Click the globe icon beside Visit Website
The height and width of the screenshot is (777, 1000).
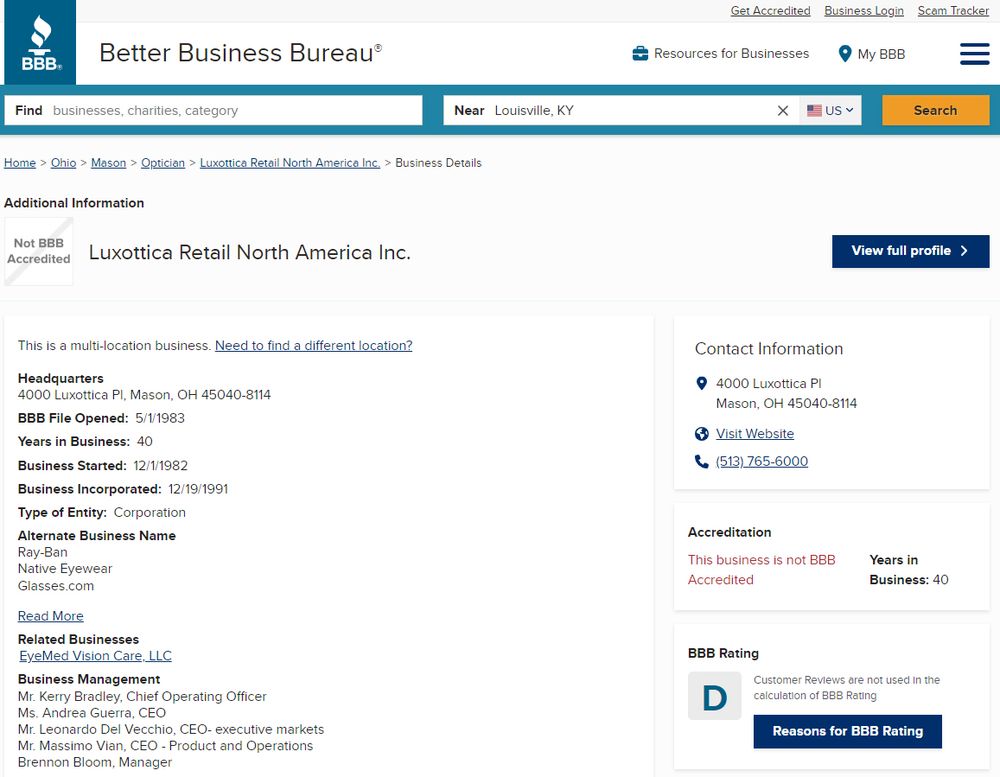702,434
